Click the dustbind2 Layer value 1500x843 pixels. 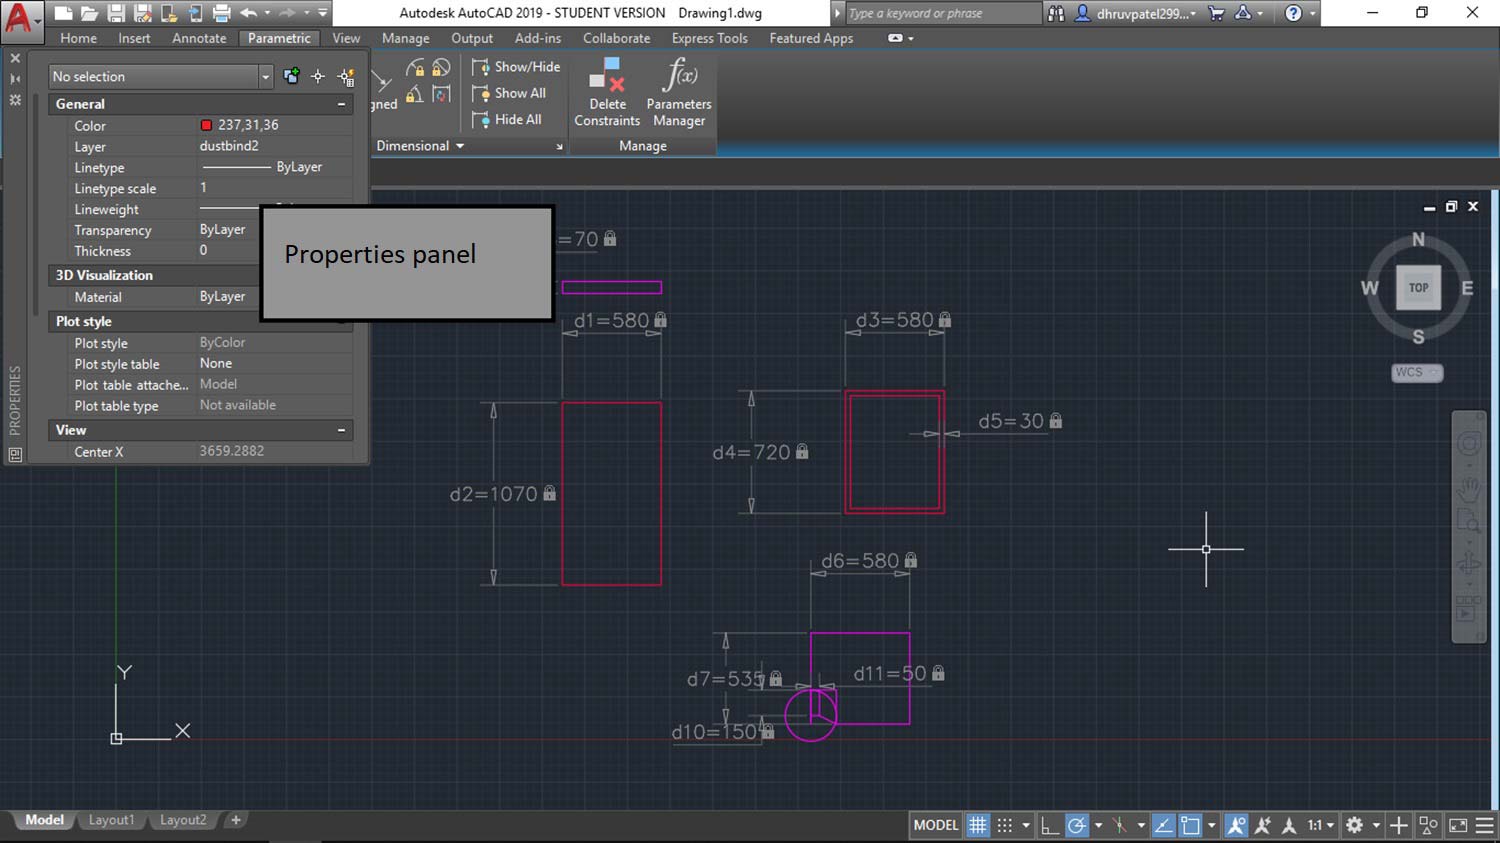coord(229,146)
